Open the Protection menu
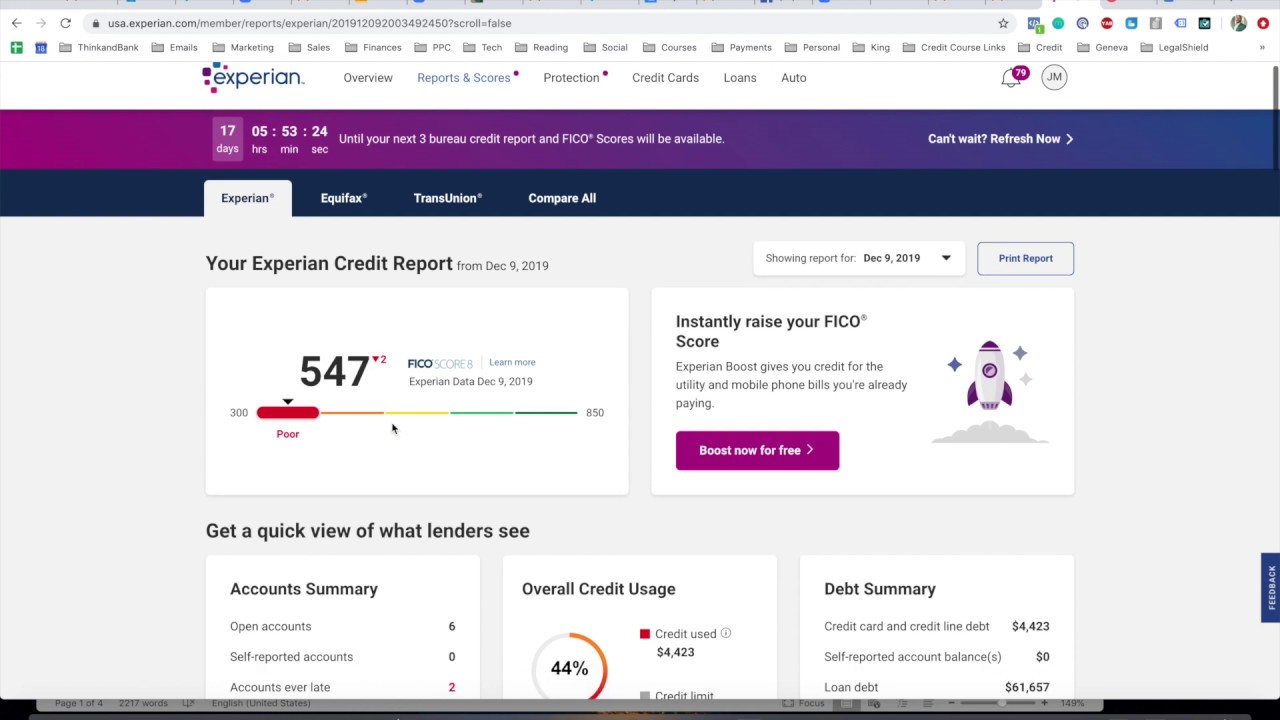 (571, 78)
